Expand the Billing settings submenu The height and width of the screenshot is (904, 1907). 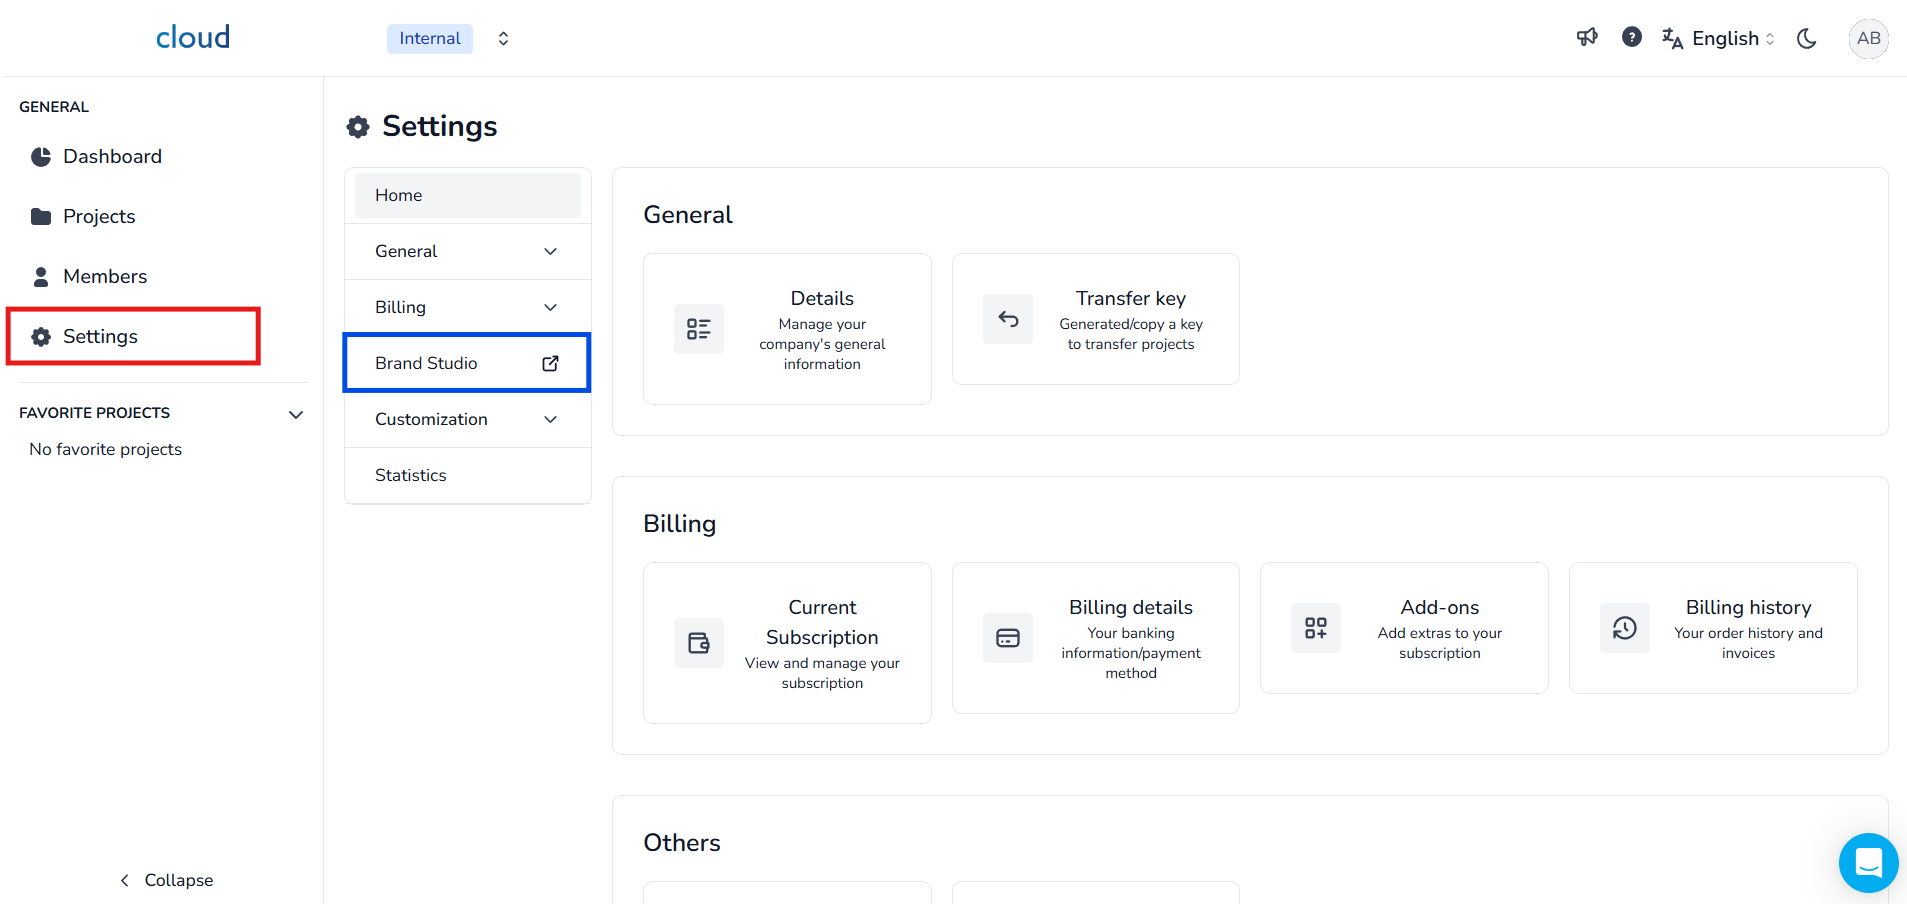(550, 308)
